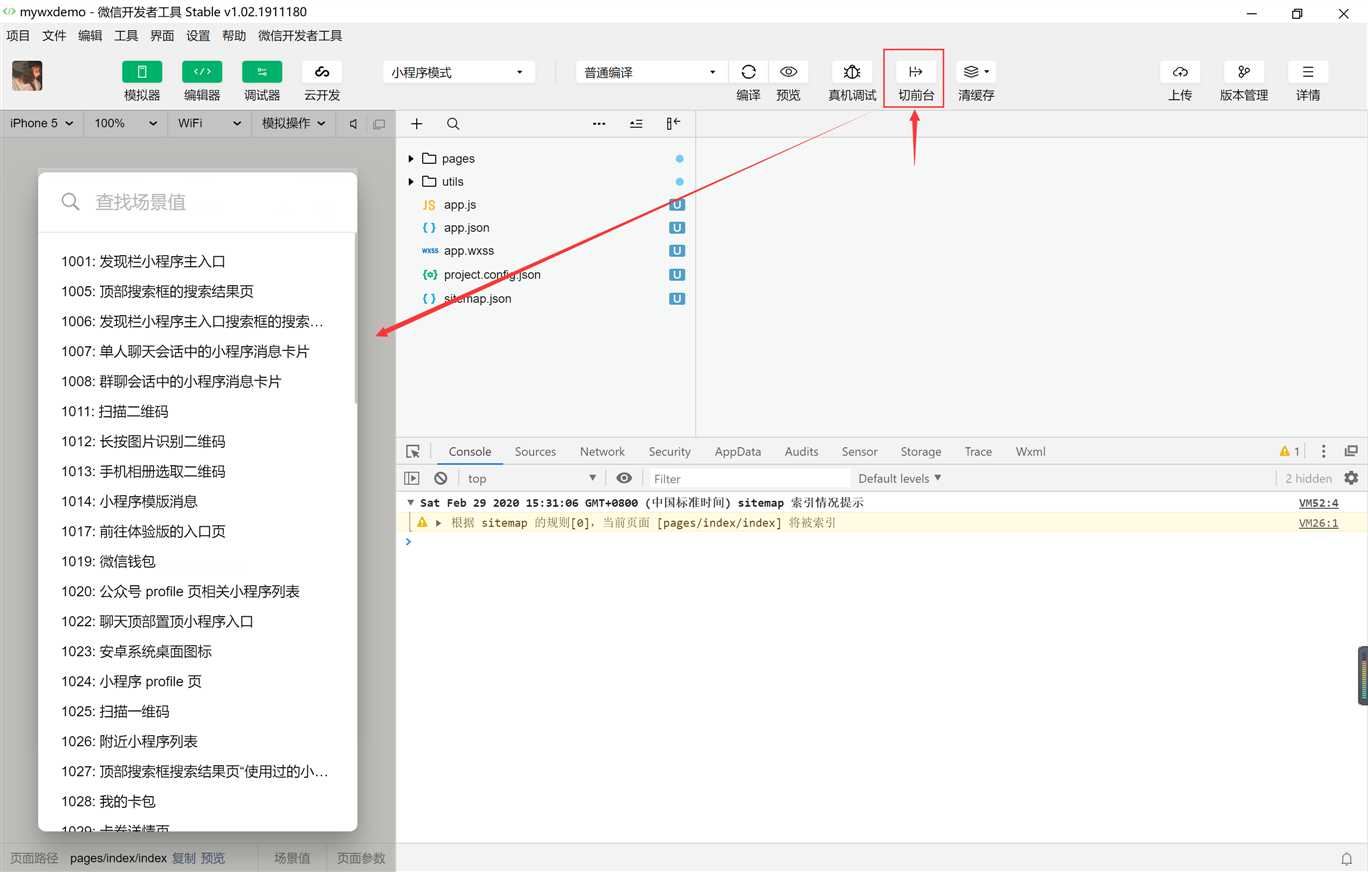1368x872 pixels.
Task: Open the 设置 menu
Action: (x=198, y=36)
